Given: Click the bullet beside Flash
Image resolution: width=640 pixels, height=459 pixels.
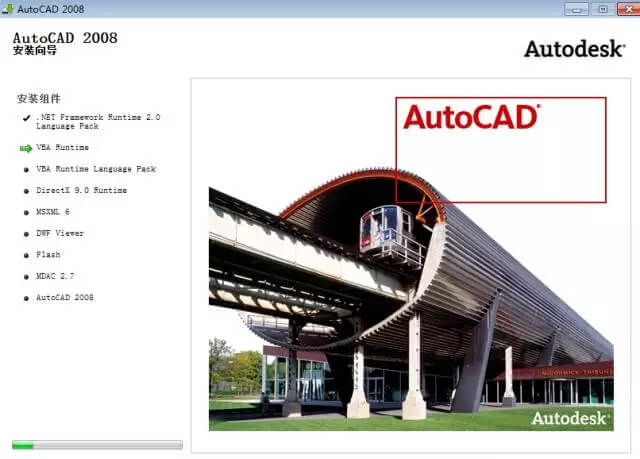Looking at the screenshot, I should tap(27, 255).
